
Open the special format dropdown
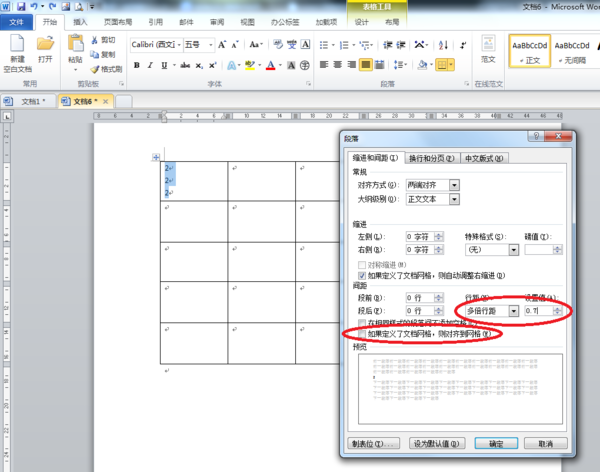514,250
